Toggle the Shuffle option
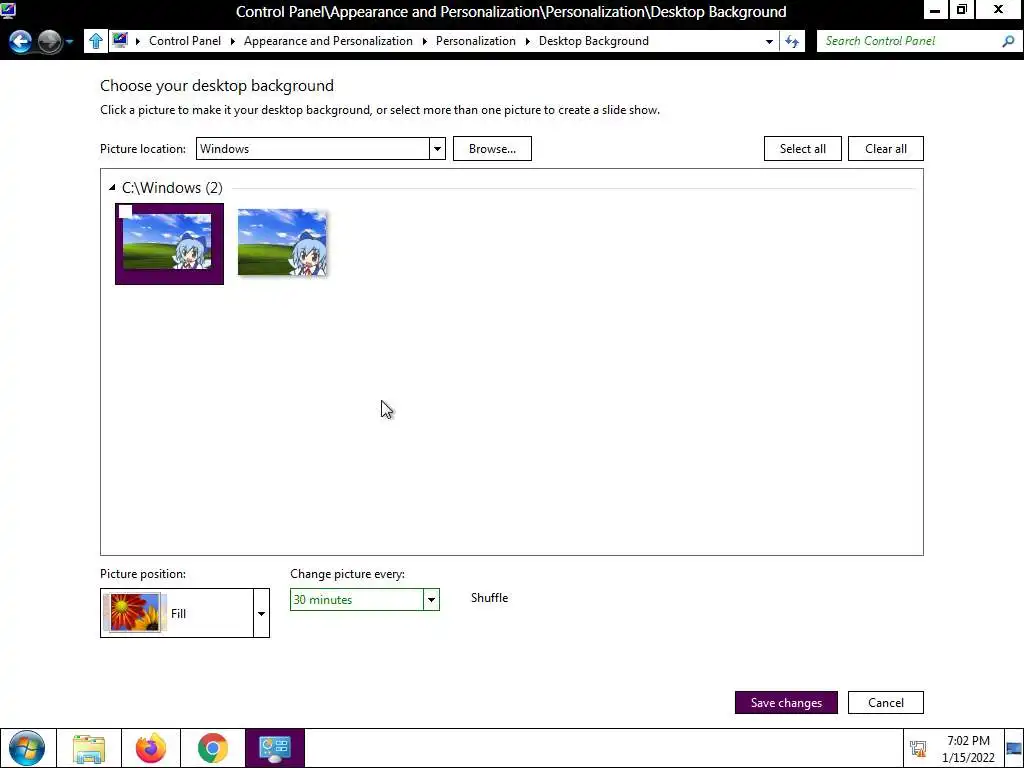The width and height of the screenshot is (1024, 768). coord(489,598)
